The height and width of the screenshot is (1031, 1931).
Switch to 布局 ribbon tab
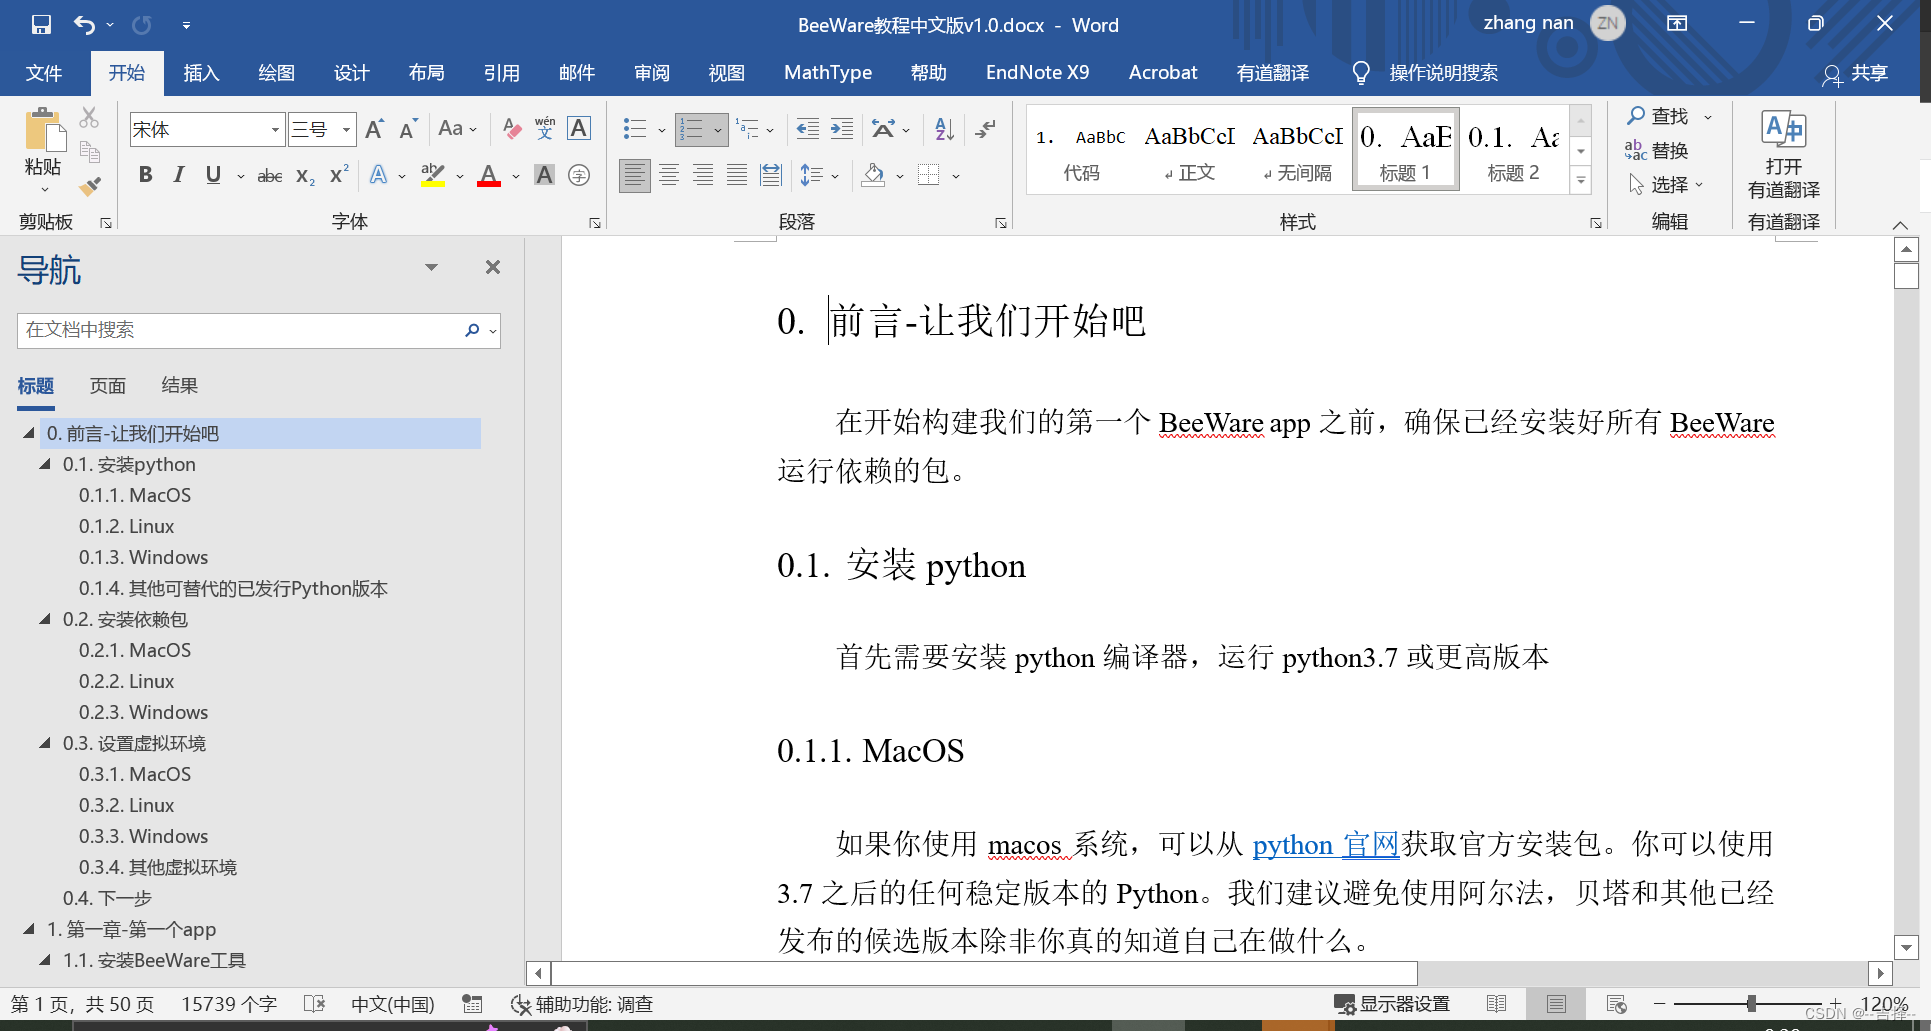coord(427,73)
